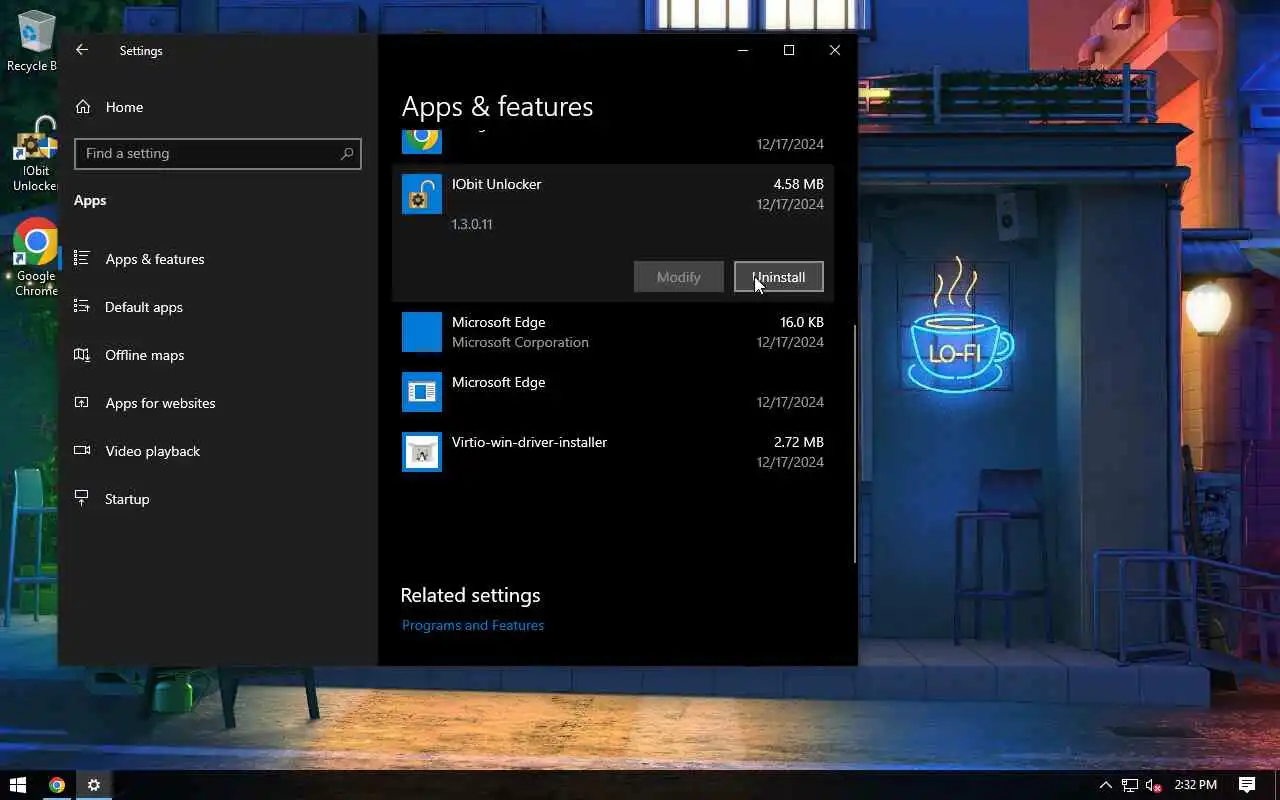Screen dimensions: 1280x800
Task: Uninstall IObit Unlocker
Action: click(778, 277)
